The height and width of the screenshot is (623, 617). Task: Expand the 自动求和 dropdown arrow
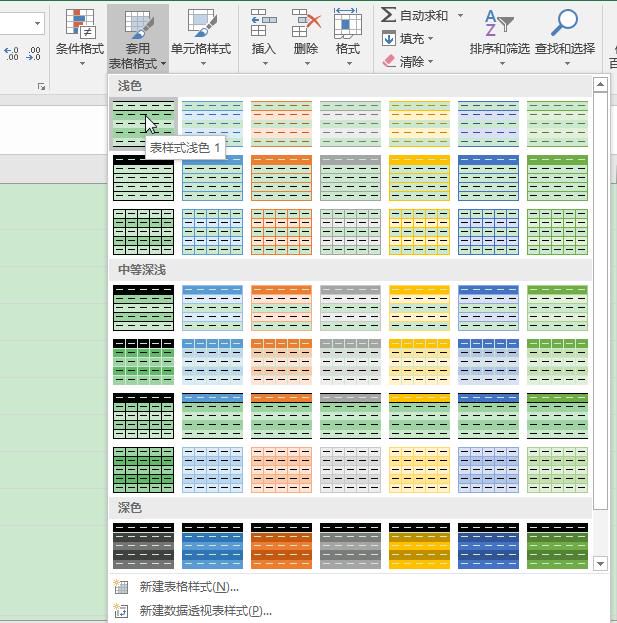click(460, 15)
